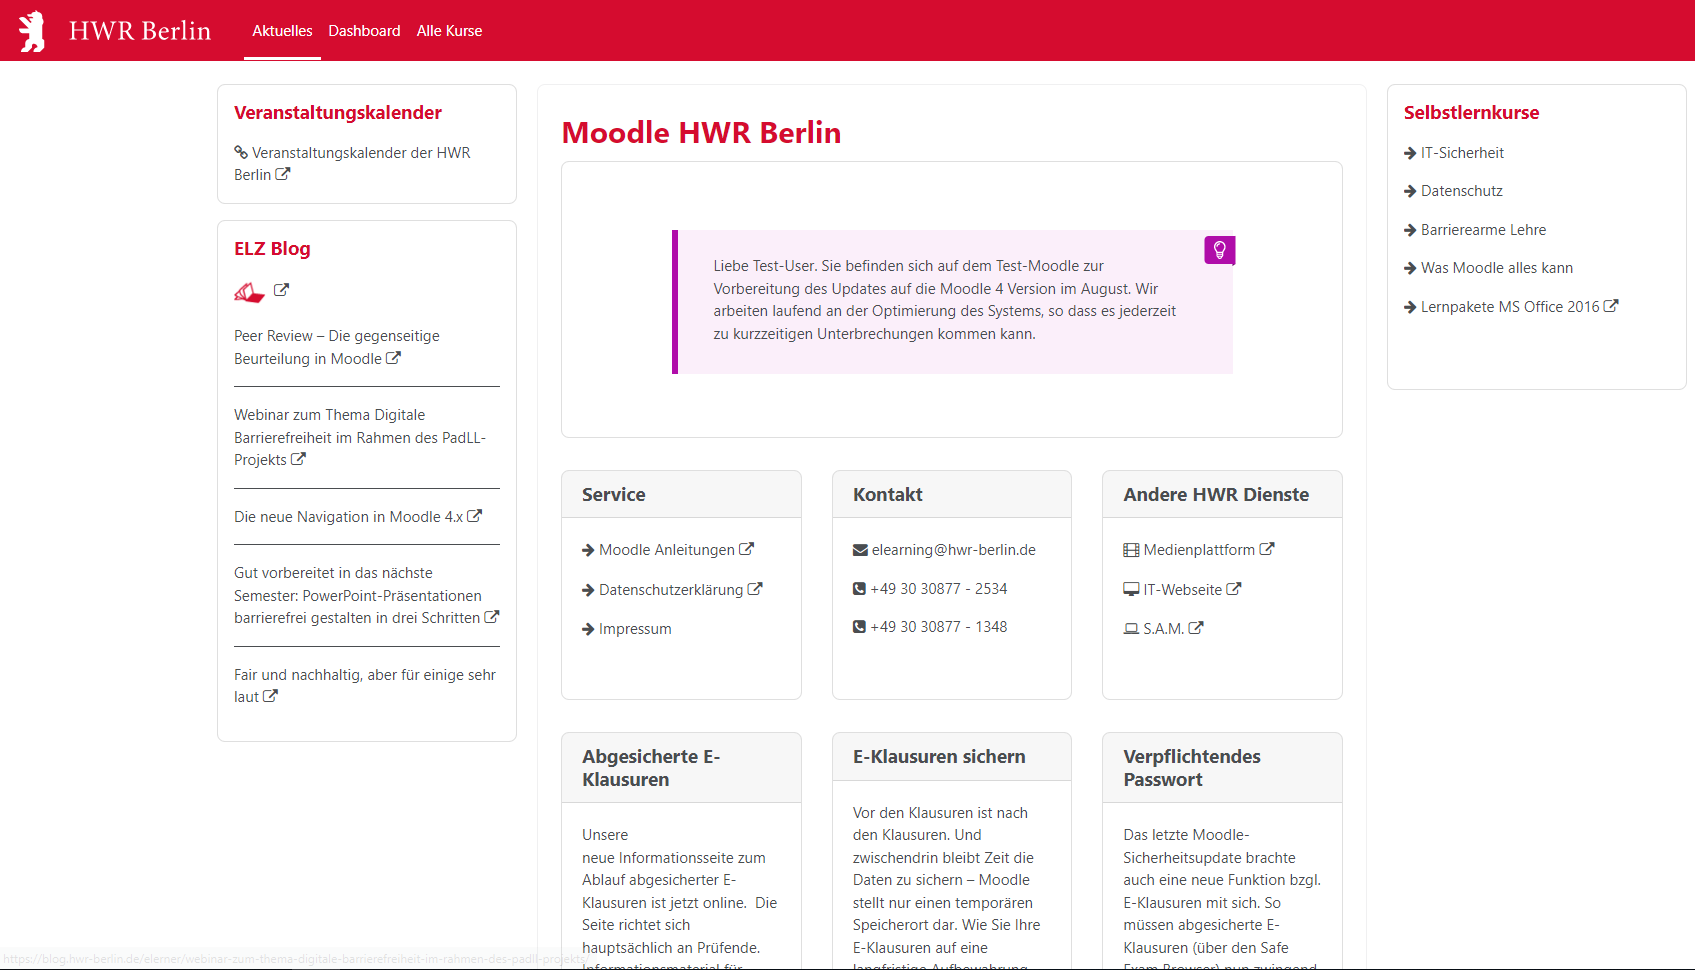Open the Impressum page link
Viewport: 1695px width, 970px height.
[x=635, y=629]
